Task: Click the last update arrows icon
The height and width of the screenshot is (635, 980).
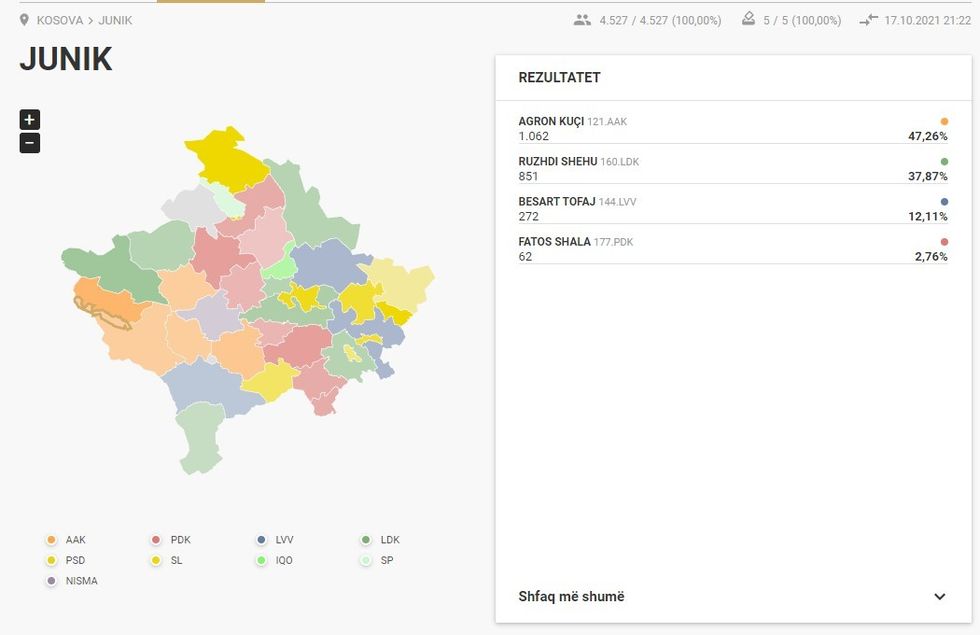Action: pos(868,20)
